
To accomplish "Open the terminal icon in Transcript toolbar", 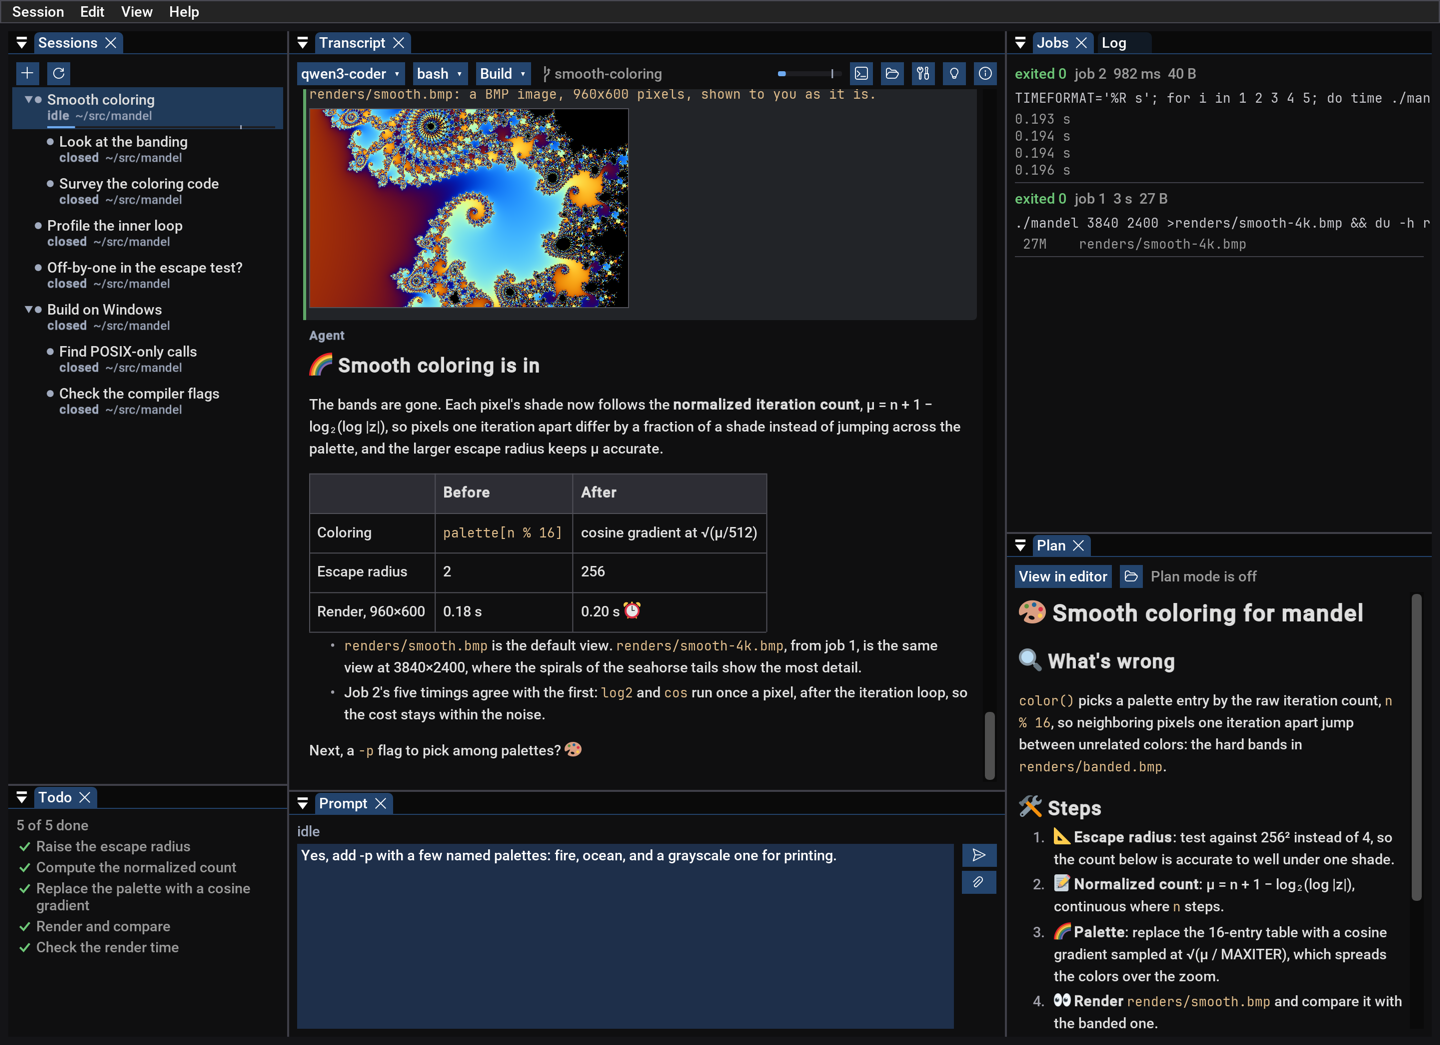I will [861, 73].
